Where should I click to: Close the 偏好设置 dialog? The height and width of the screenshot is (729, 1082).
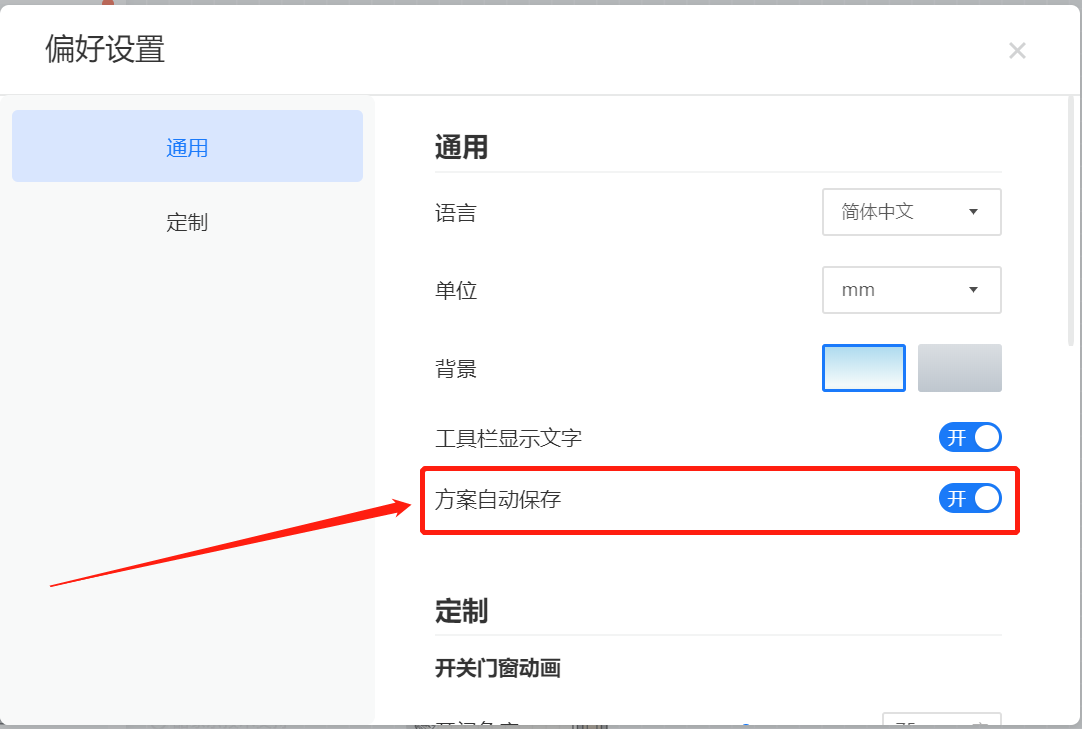click(x=1016, y=50)
